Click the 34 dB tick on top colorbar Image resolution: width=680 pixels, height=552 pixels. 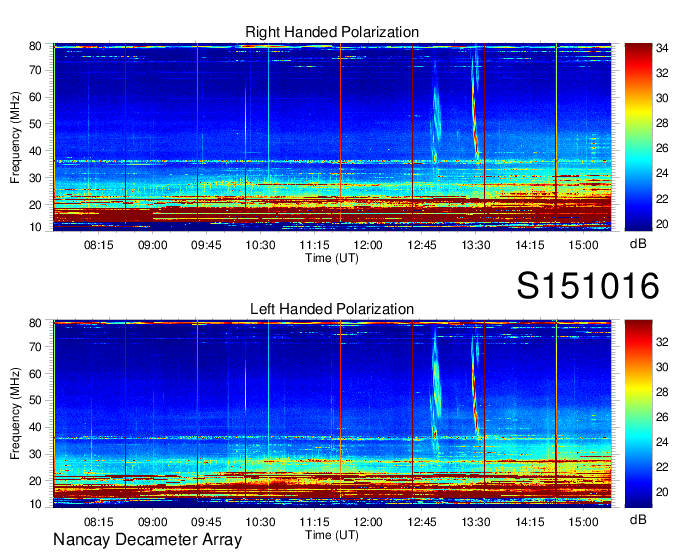(662, 48)
